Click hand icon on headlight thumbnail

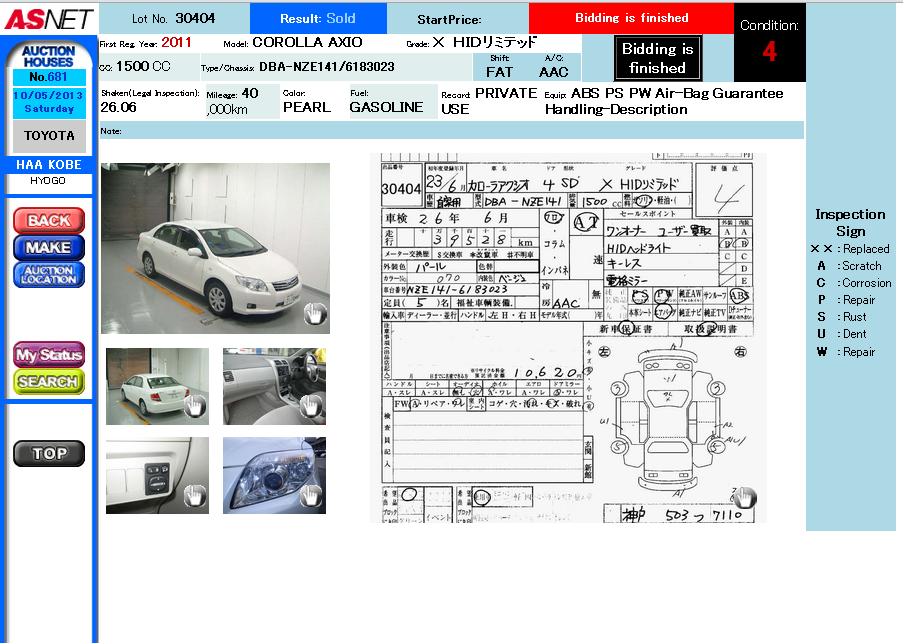click(x=311, y=496)
